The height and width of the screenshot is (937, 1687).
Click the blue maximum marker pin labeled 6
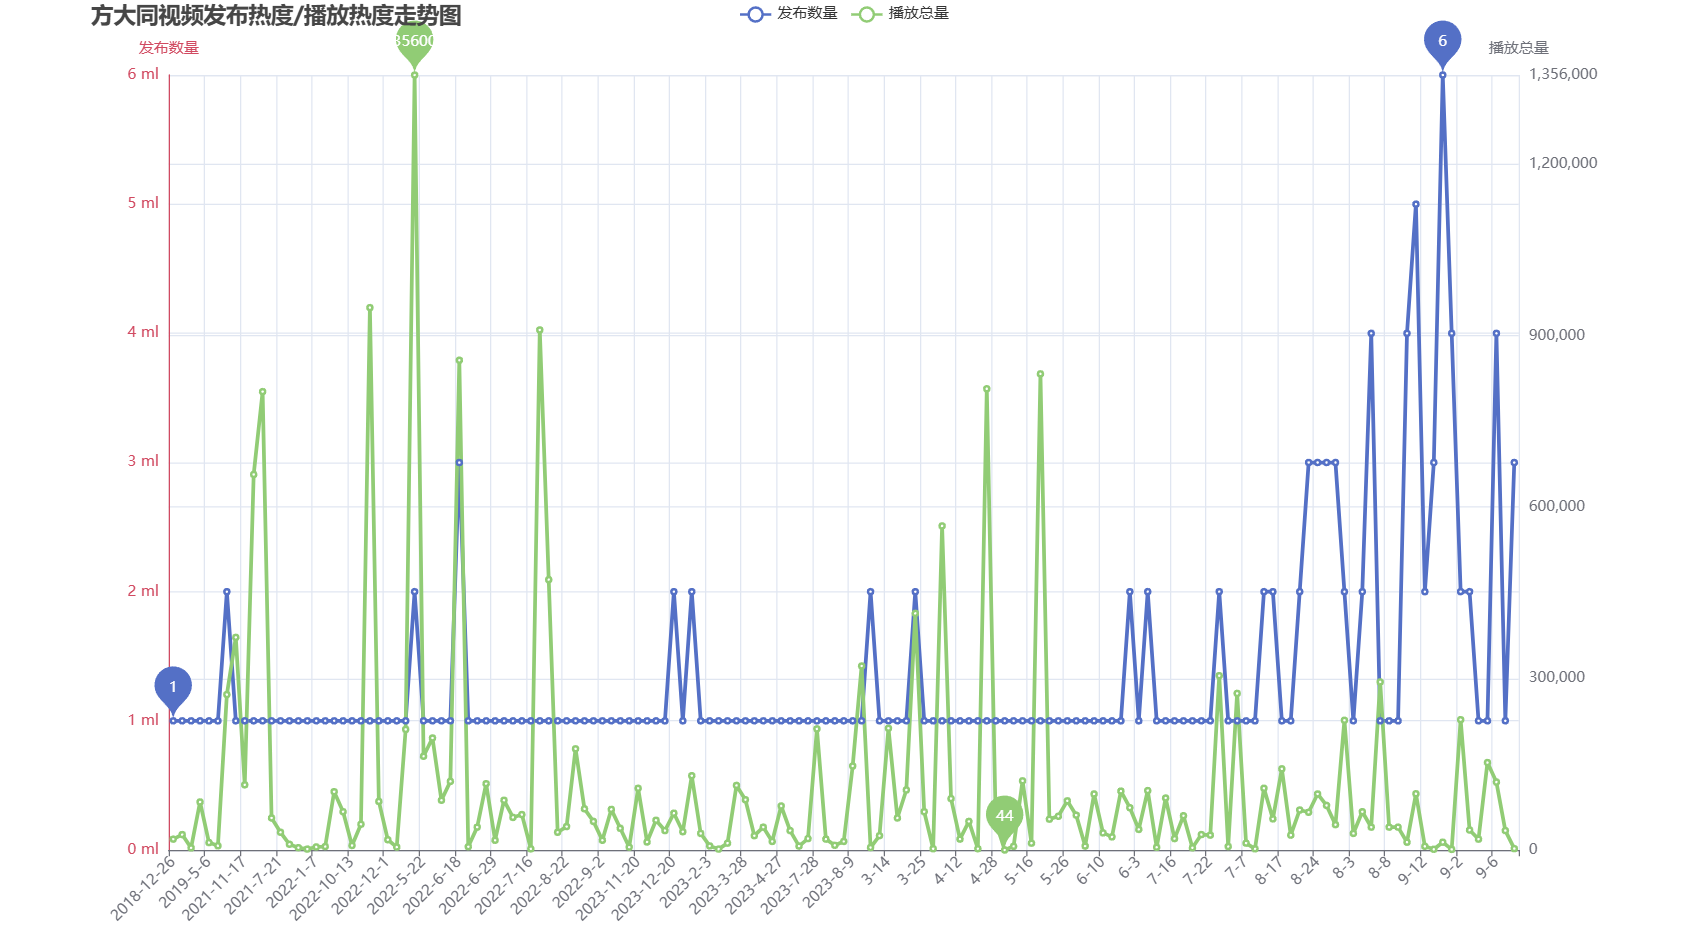(x=1442, y=41)
